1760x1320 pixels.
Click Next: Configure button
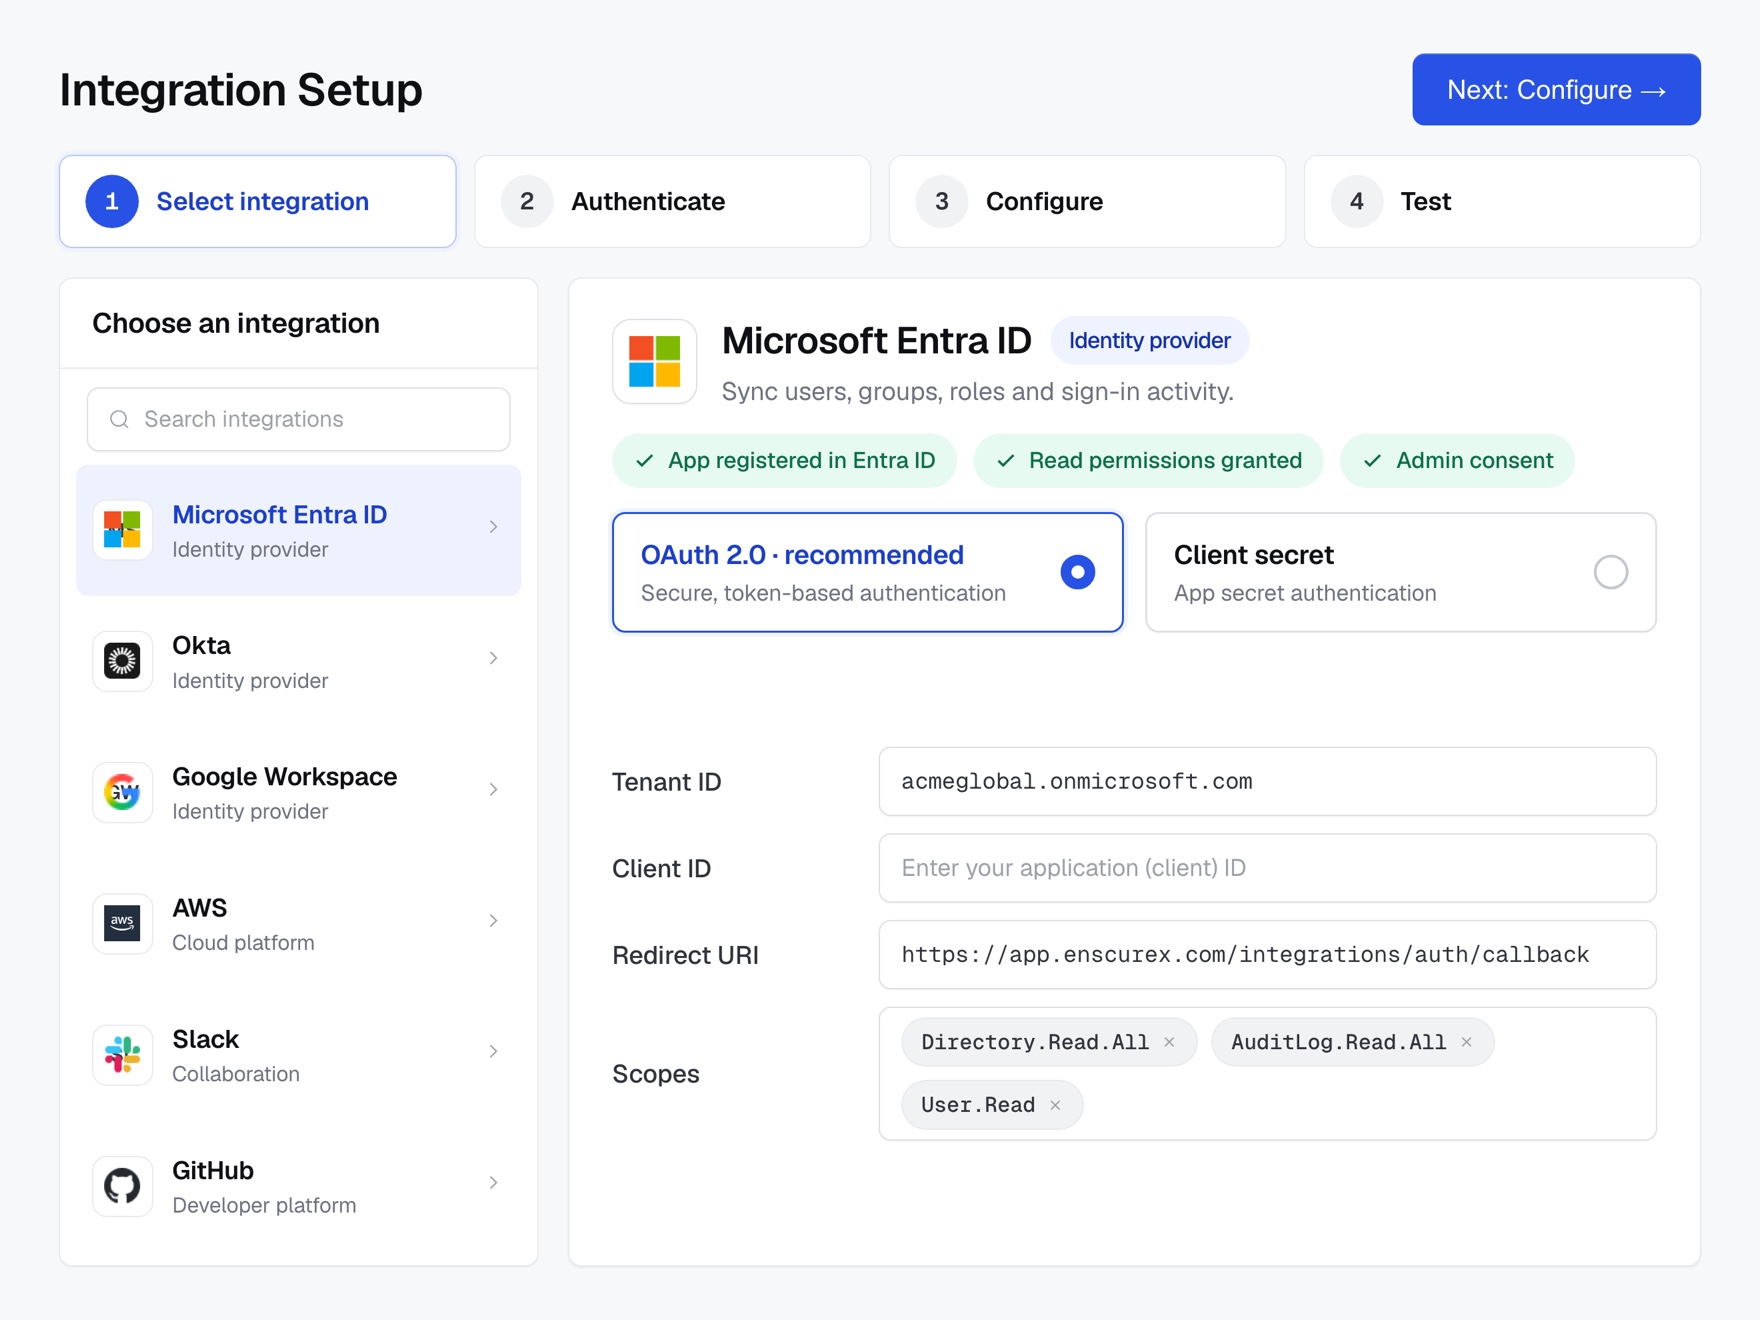[x=1556, y=89]
